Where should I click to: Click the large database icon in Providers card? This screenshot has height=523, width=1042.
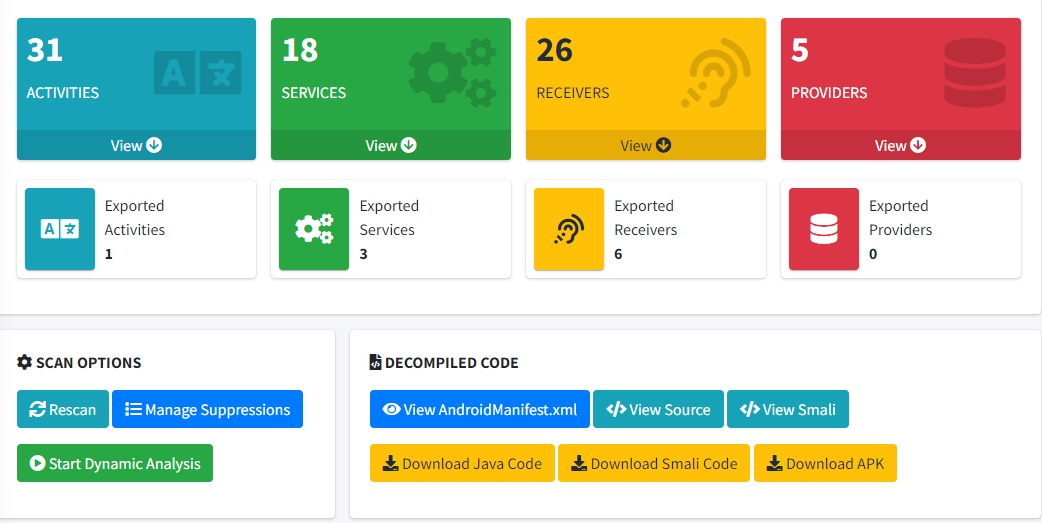tap(974, 72)
